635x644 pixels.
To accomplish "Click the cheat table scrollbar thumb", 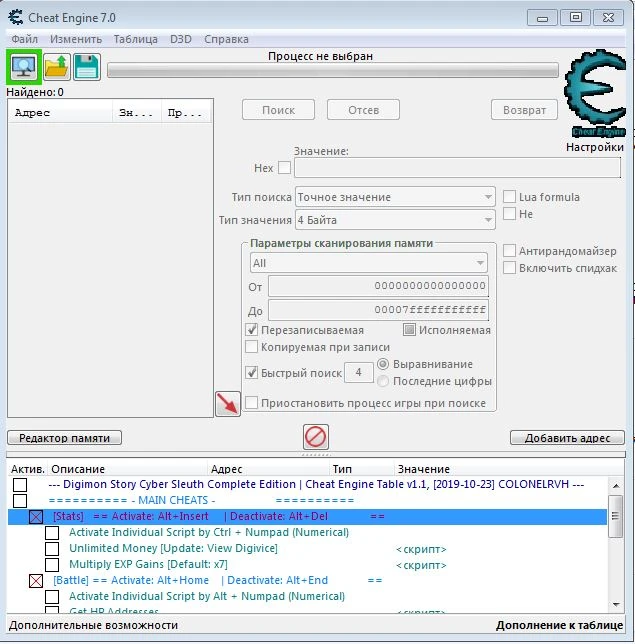I will (616, 516).
